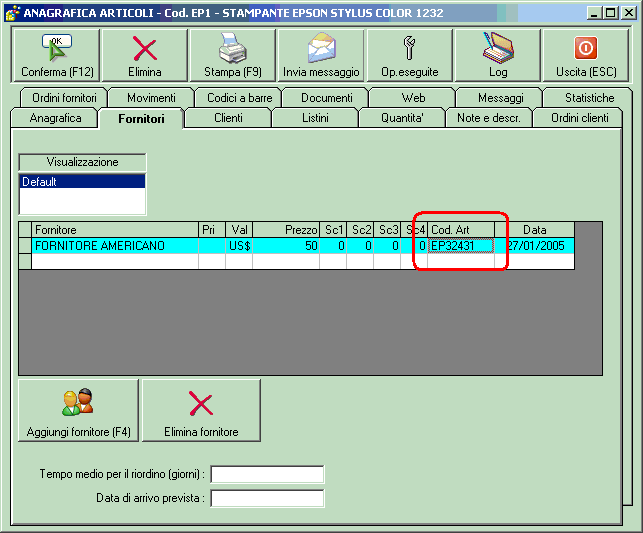This screenshot has width=643, height=533.
Task: Click the Cod. Art column header
Action: pos(461,230)
